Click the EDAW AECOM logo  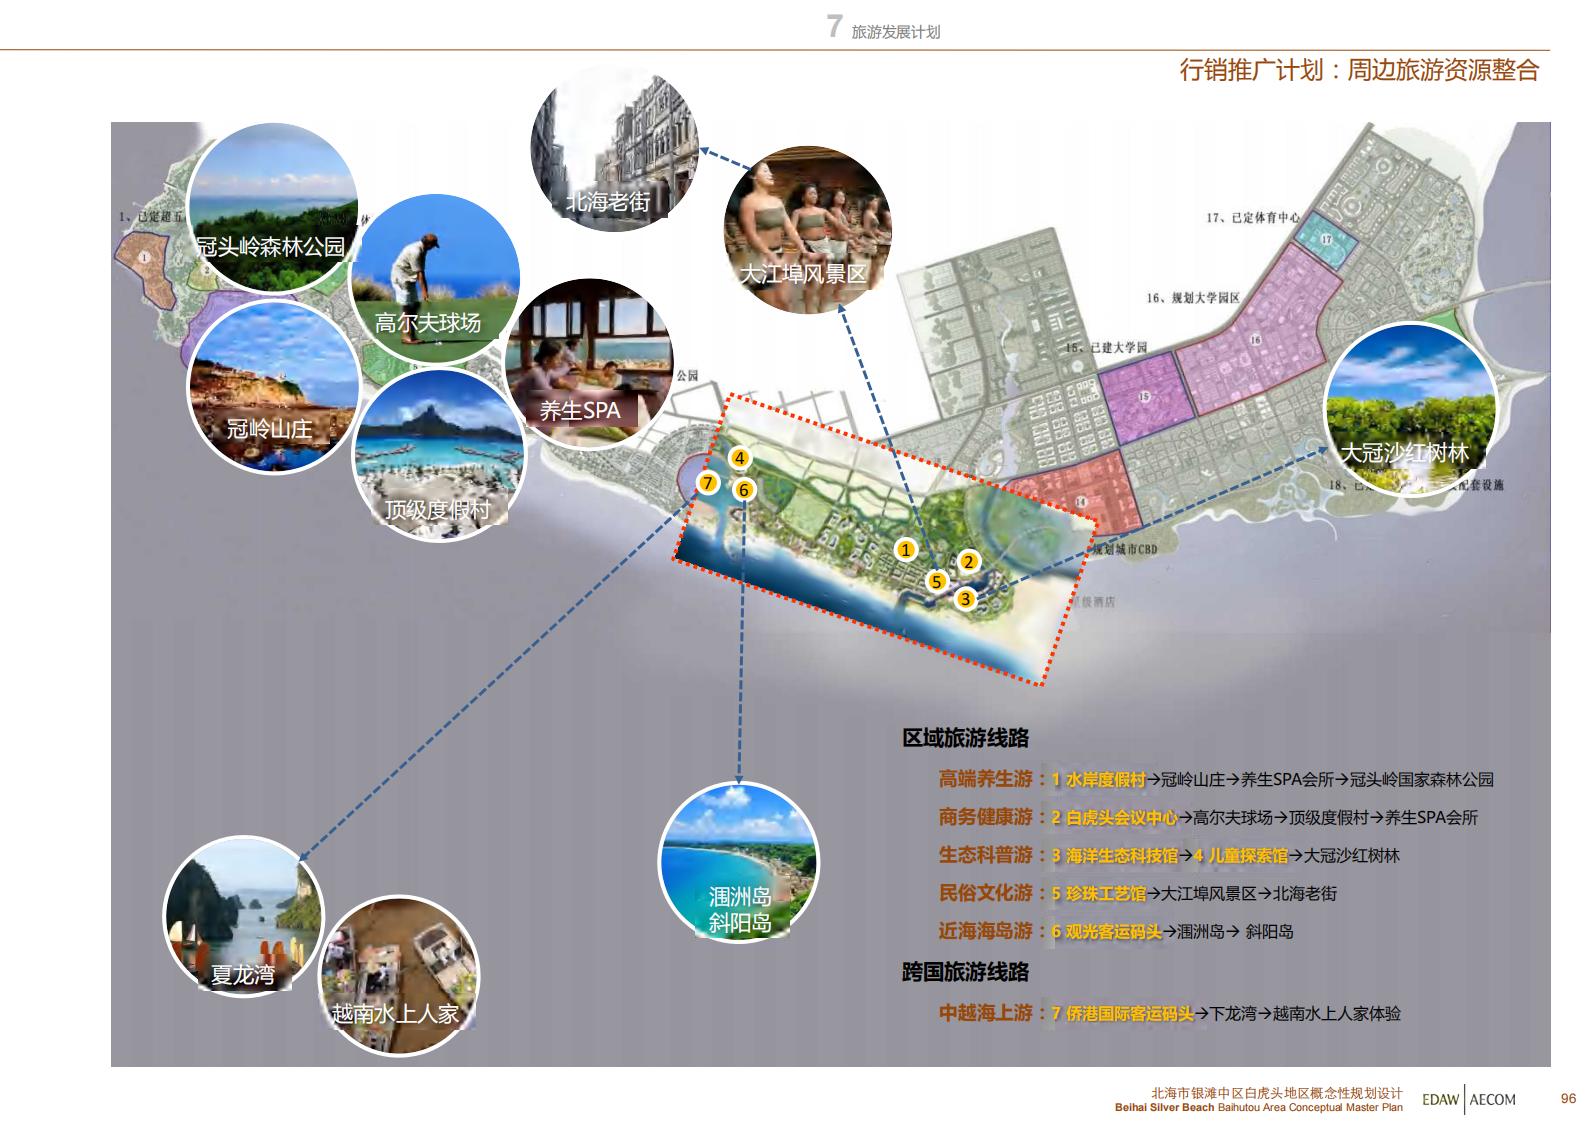pyautogui.click(x=1469, y=1099)
